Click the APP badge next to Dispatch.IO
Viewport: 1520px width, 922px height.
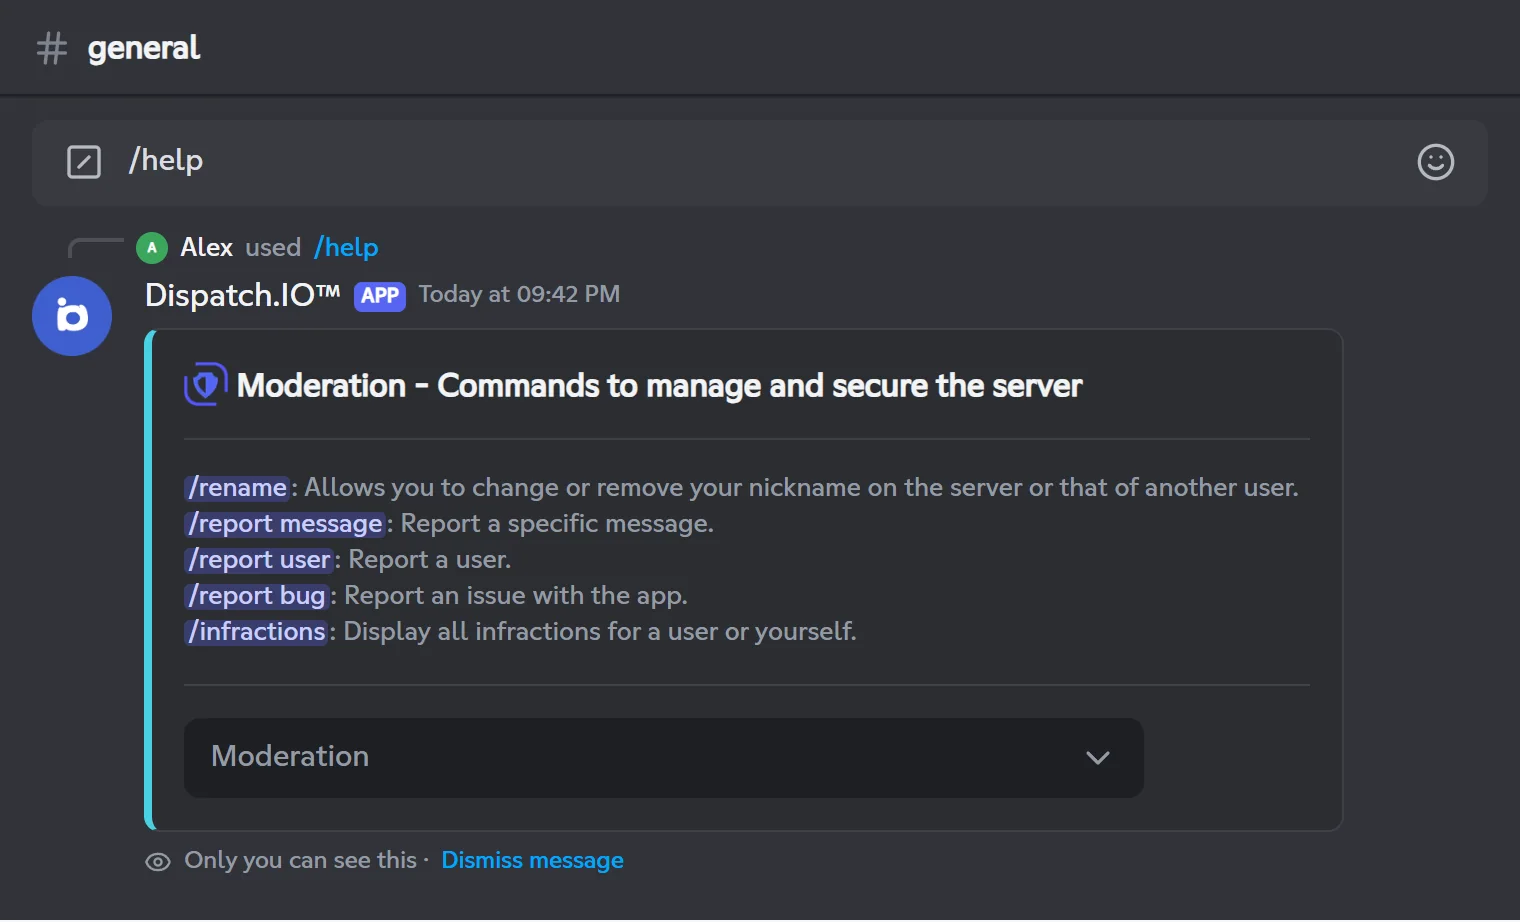pyautogui.click(x=380, y=296)
